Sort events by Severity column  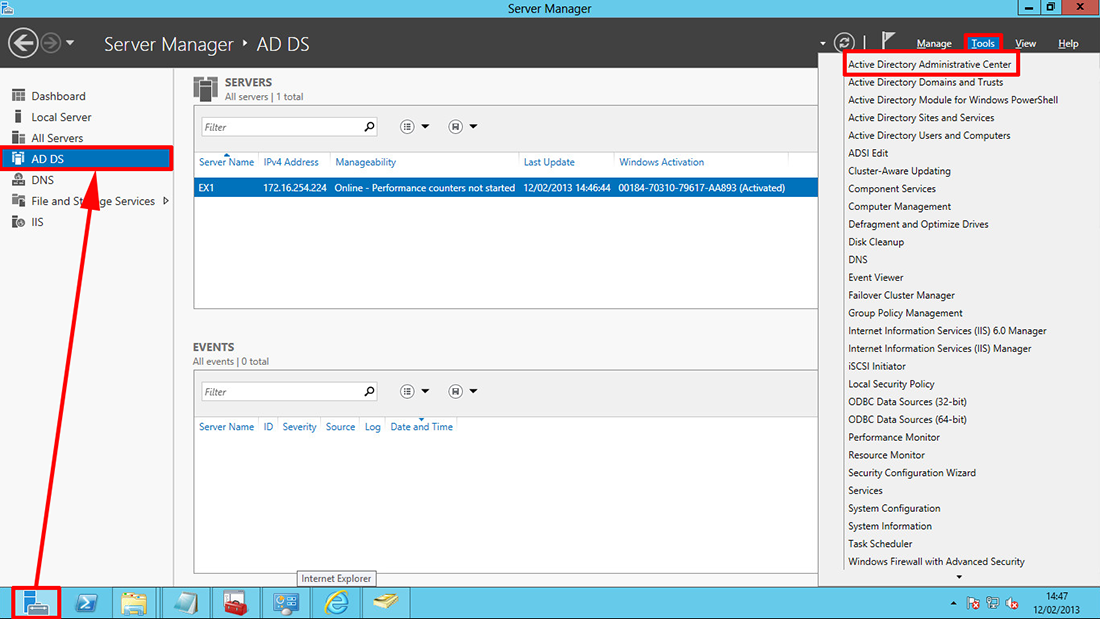(299, 427)
